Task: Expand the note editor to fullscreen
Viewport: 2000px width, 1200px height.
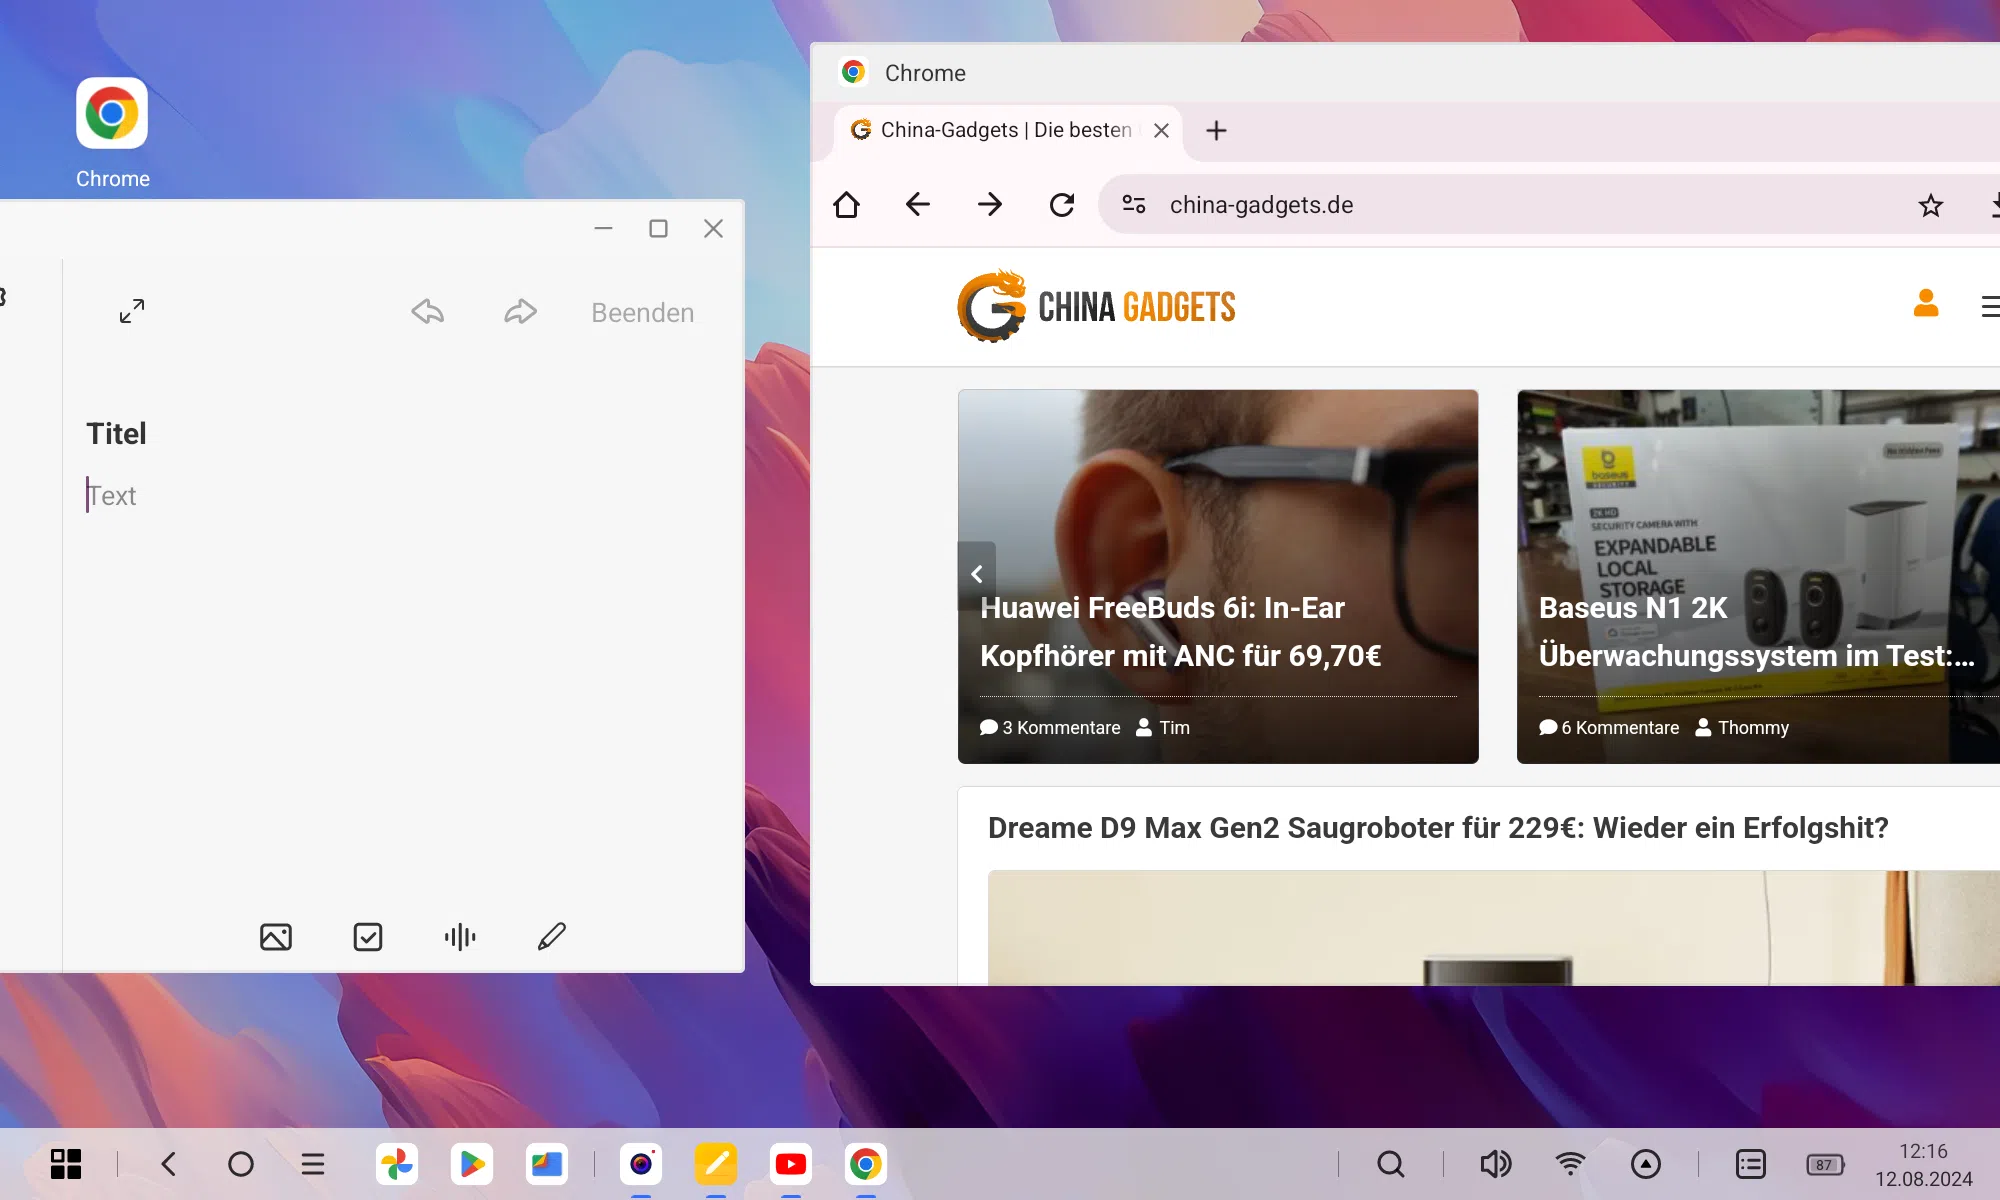Action: coord(132,311)
